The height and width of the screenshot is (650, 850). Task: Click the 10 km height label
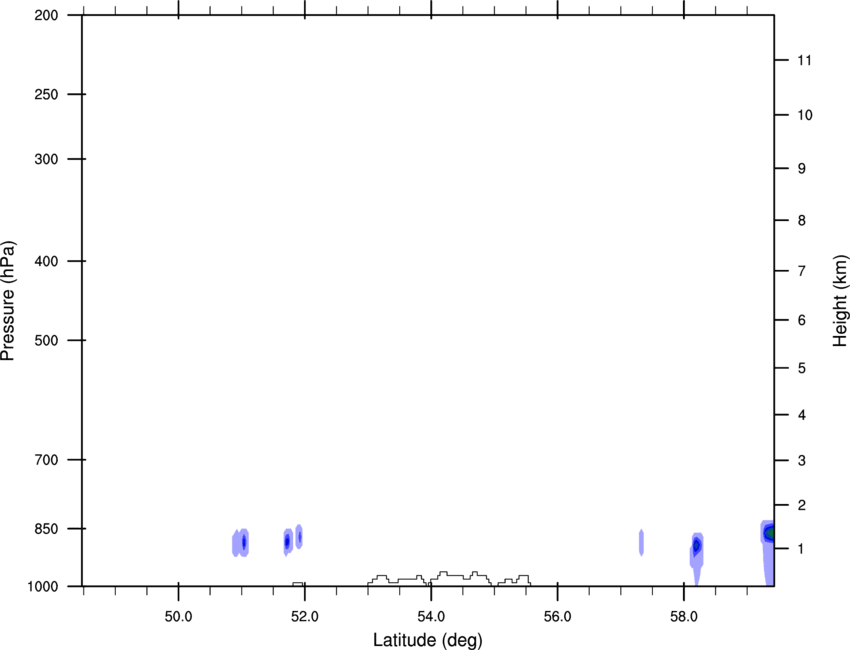[804, 115]
